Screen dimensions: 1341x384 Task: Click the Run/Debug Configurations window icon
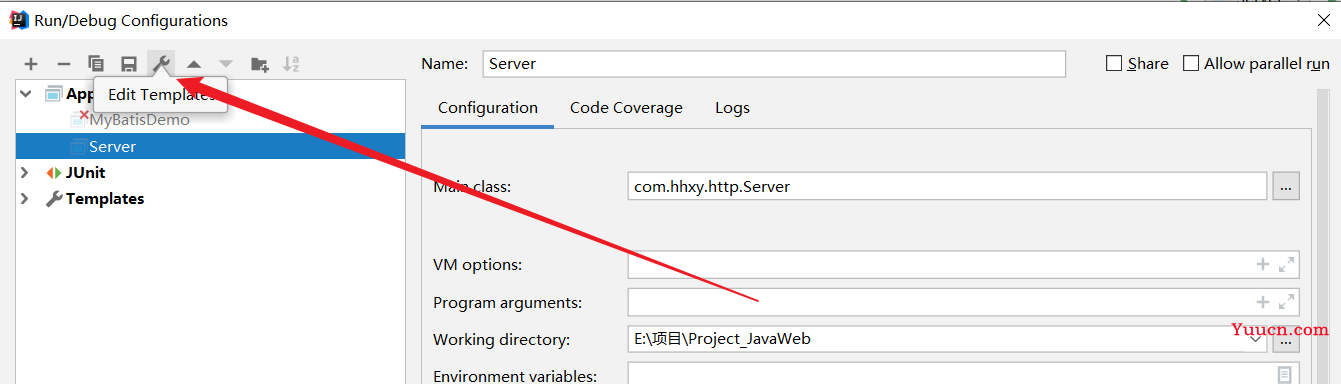tap(18, 20)
